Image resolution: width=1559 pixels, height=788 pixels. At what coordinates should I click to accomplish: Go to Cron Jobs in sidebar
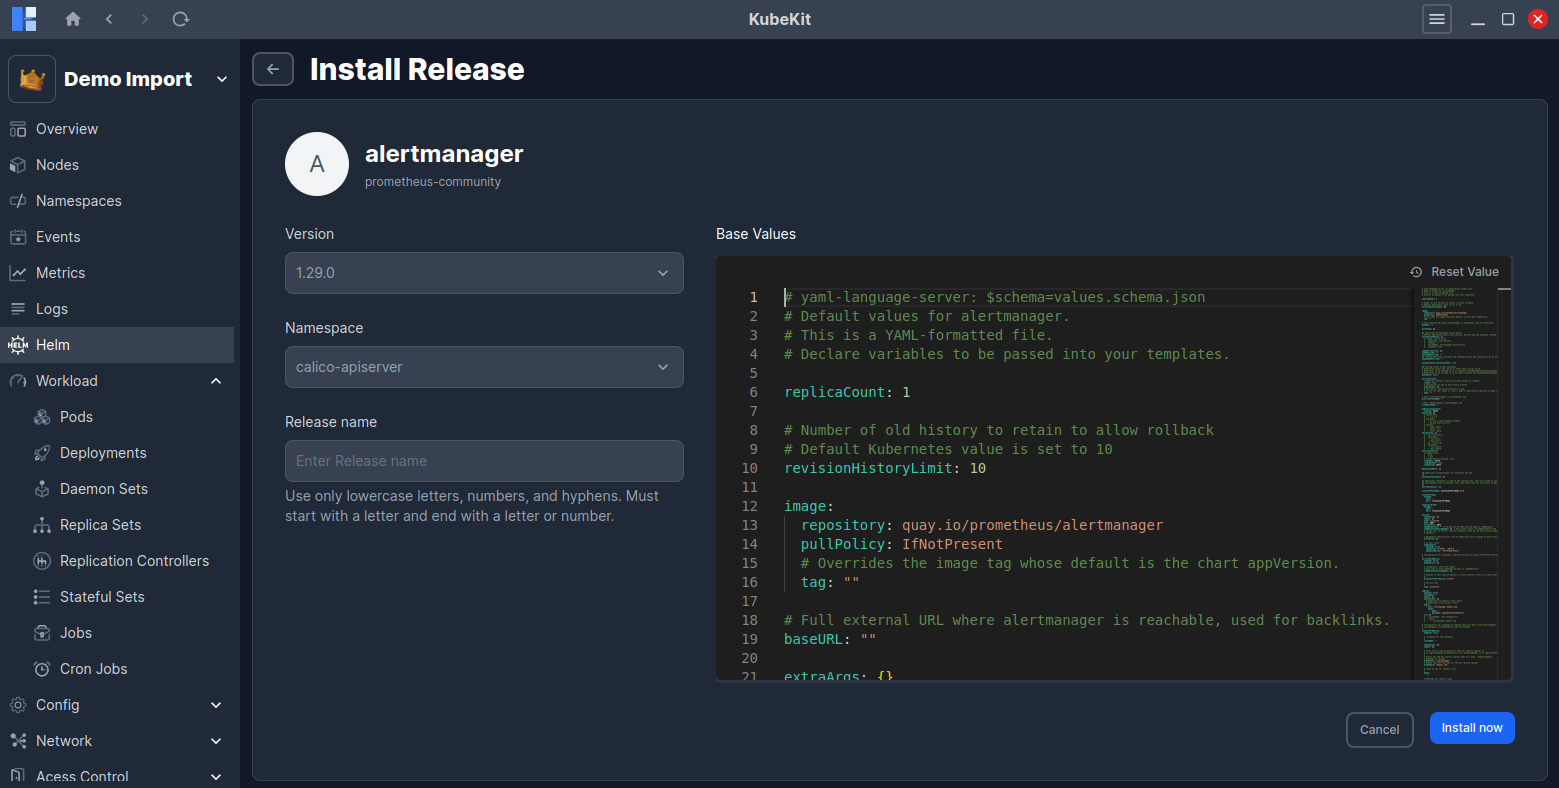(x=93, y=669)
